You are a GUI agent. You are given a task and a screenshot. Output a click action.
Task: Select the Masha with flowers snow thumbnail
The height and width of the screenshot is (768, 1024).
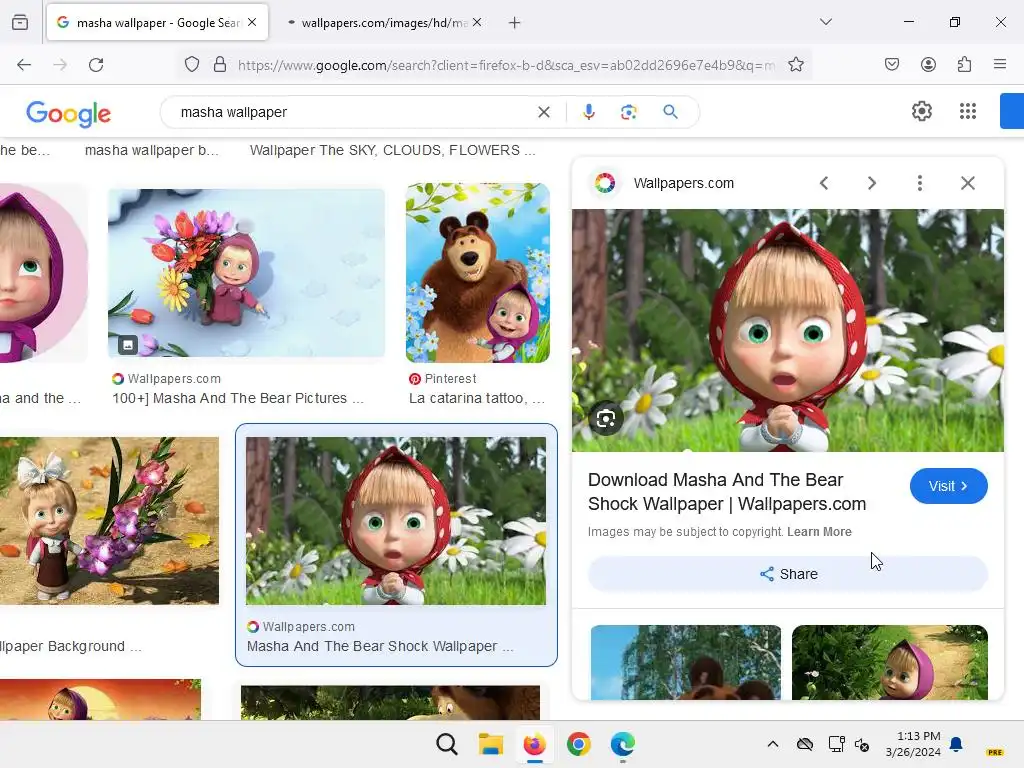[246, 273]
